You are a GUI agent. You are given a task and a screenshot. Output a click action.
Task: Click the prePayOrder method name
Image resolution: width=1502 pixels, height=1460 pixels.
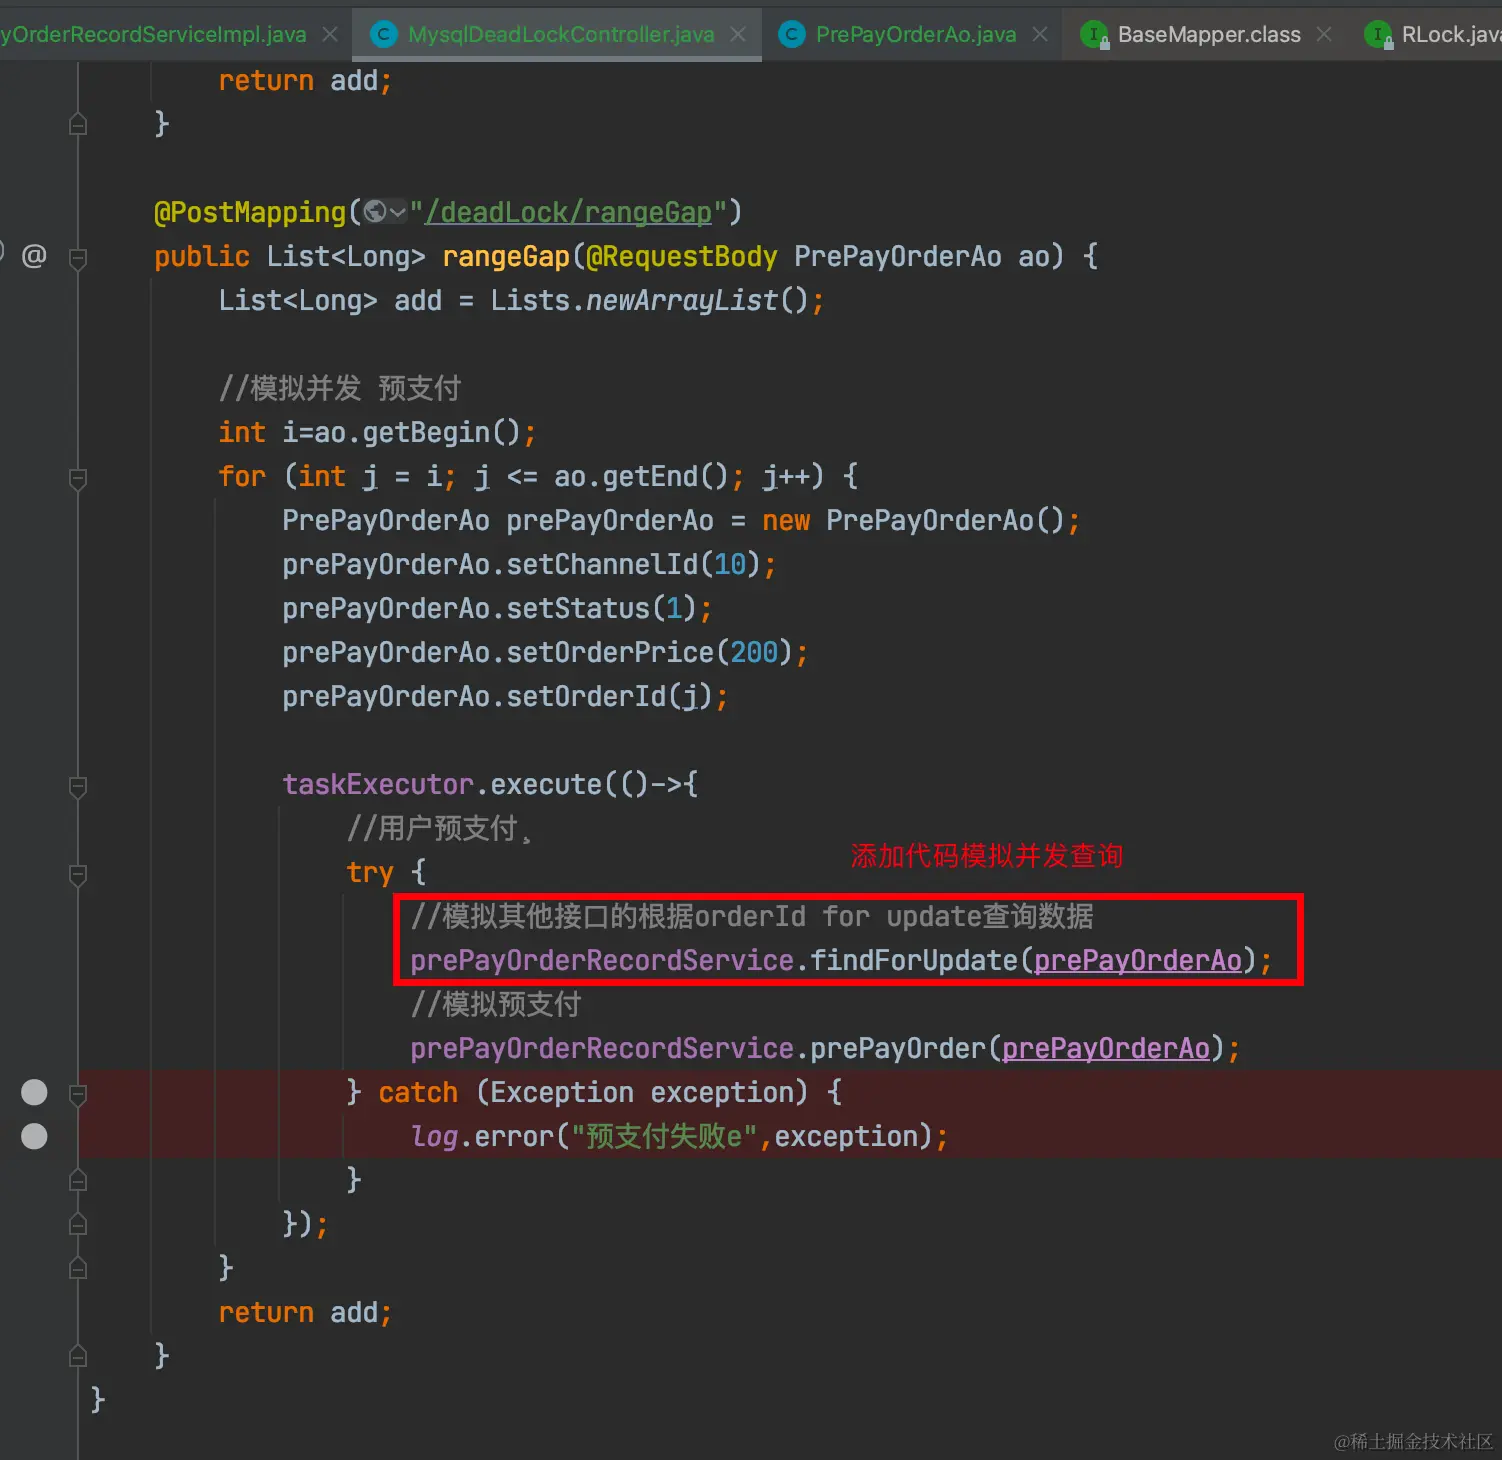pos(897,1048)
